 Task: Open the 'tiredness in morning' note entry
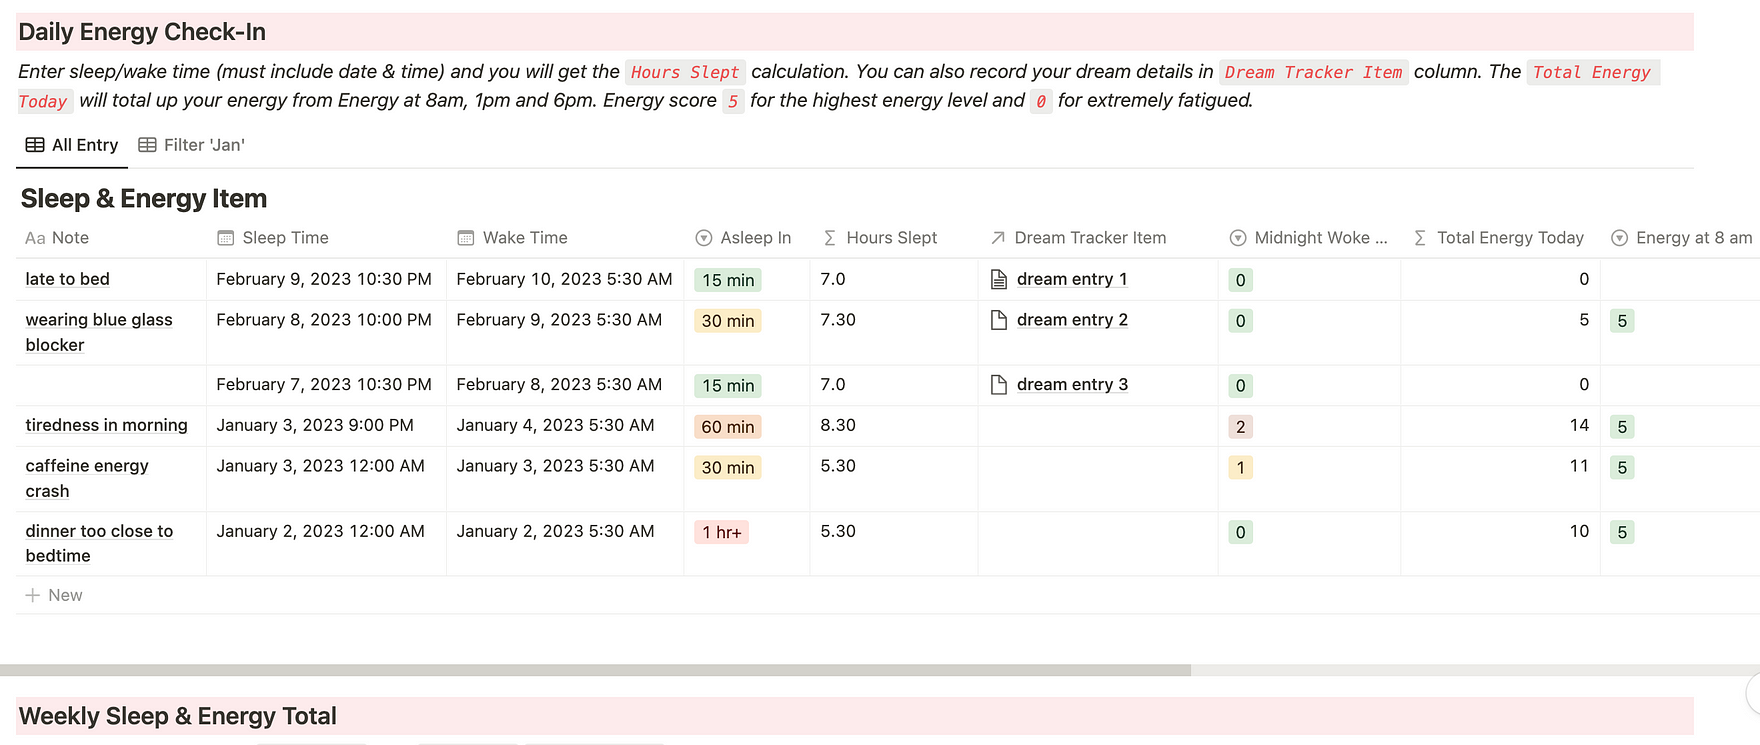click(106, 425)
